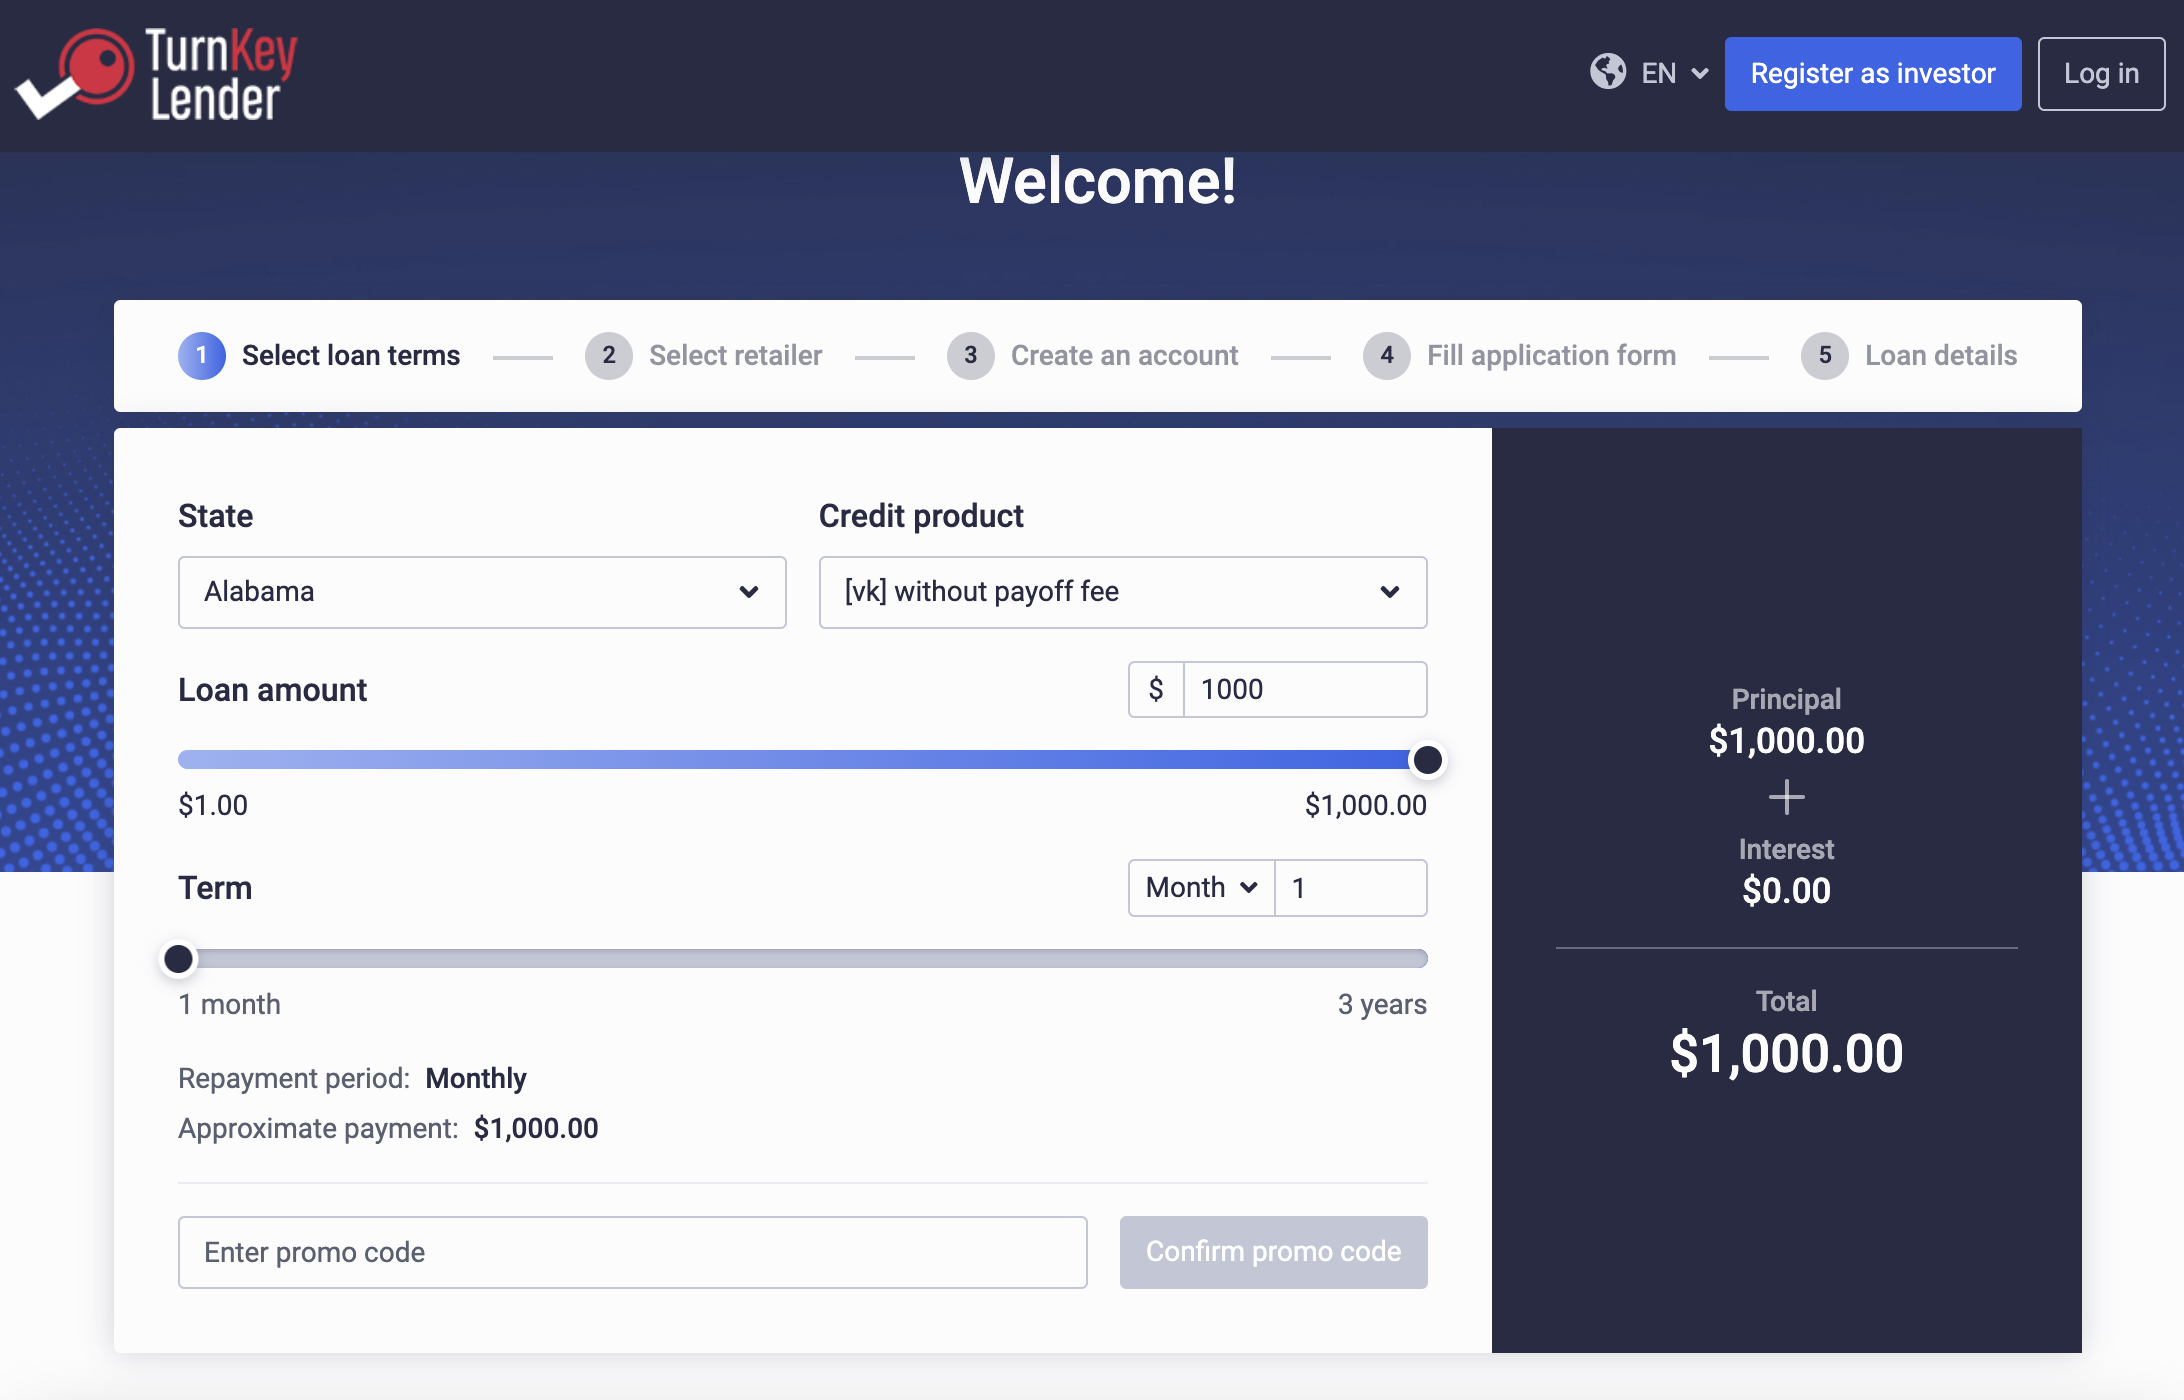Click step 4 circle for Fill application form
Screen dimensions: 2184x1400
[x=1386, y=356]
